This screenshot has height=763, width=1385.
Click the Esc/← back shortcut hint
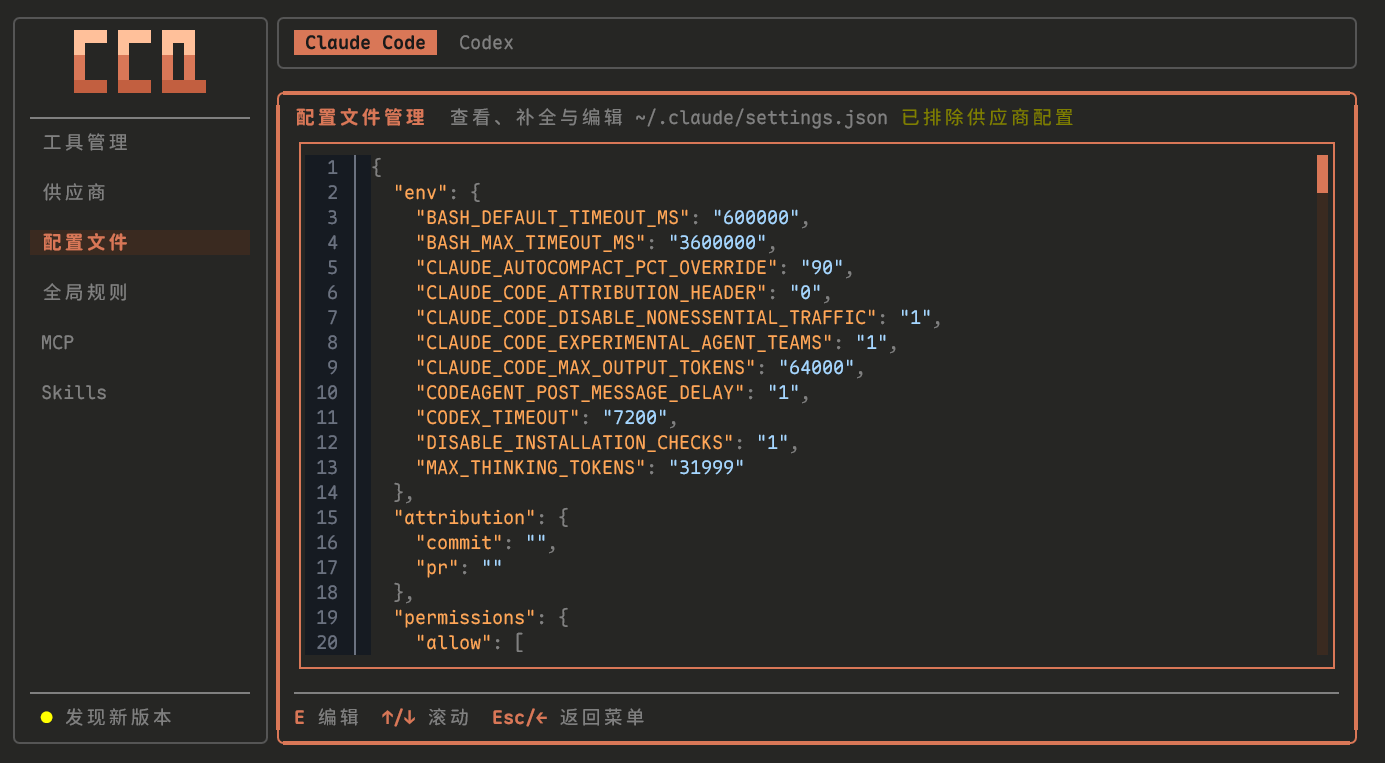click(520, 717)
